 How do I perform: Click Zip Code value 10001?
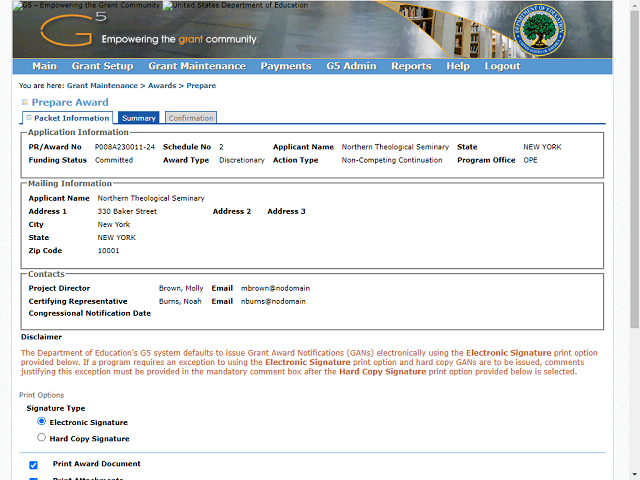coord(109,251)
